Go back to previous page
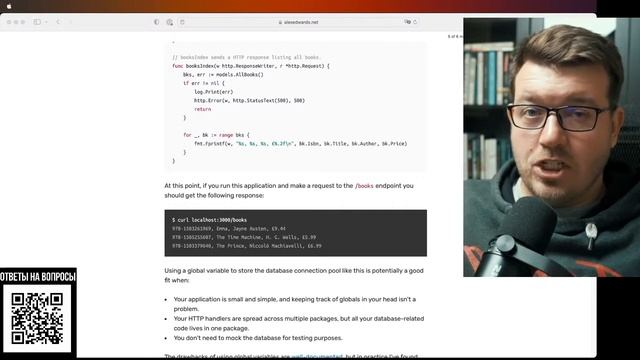 (58, 22)
